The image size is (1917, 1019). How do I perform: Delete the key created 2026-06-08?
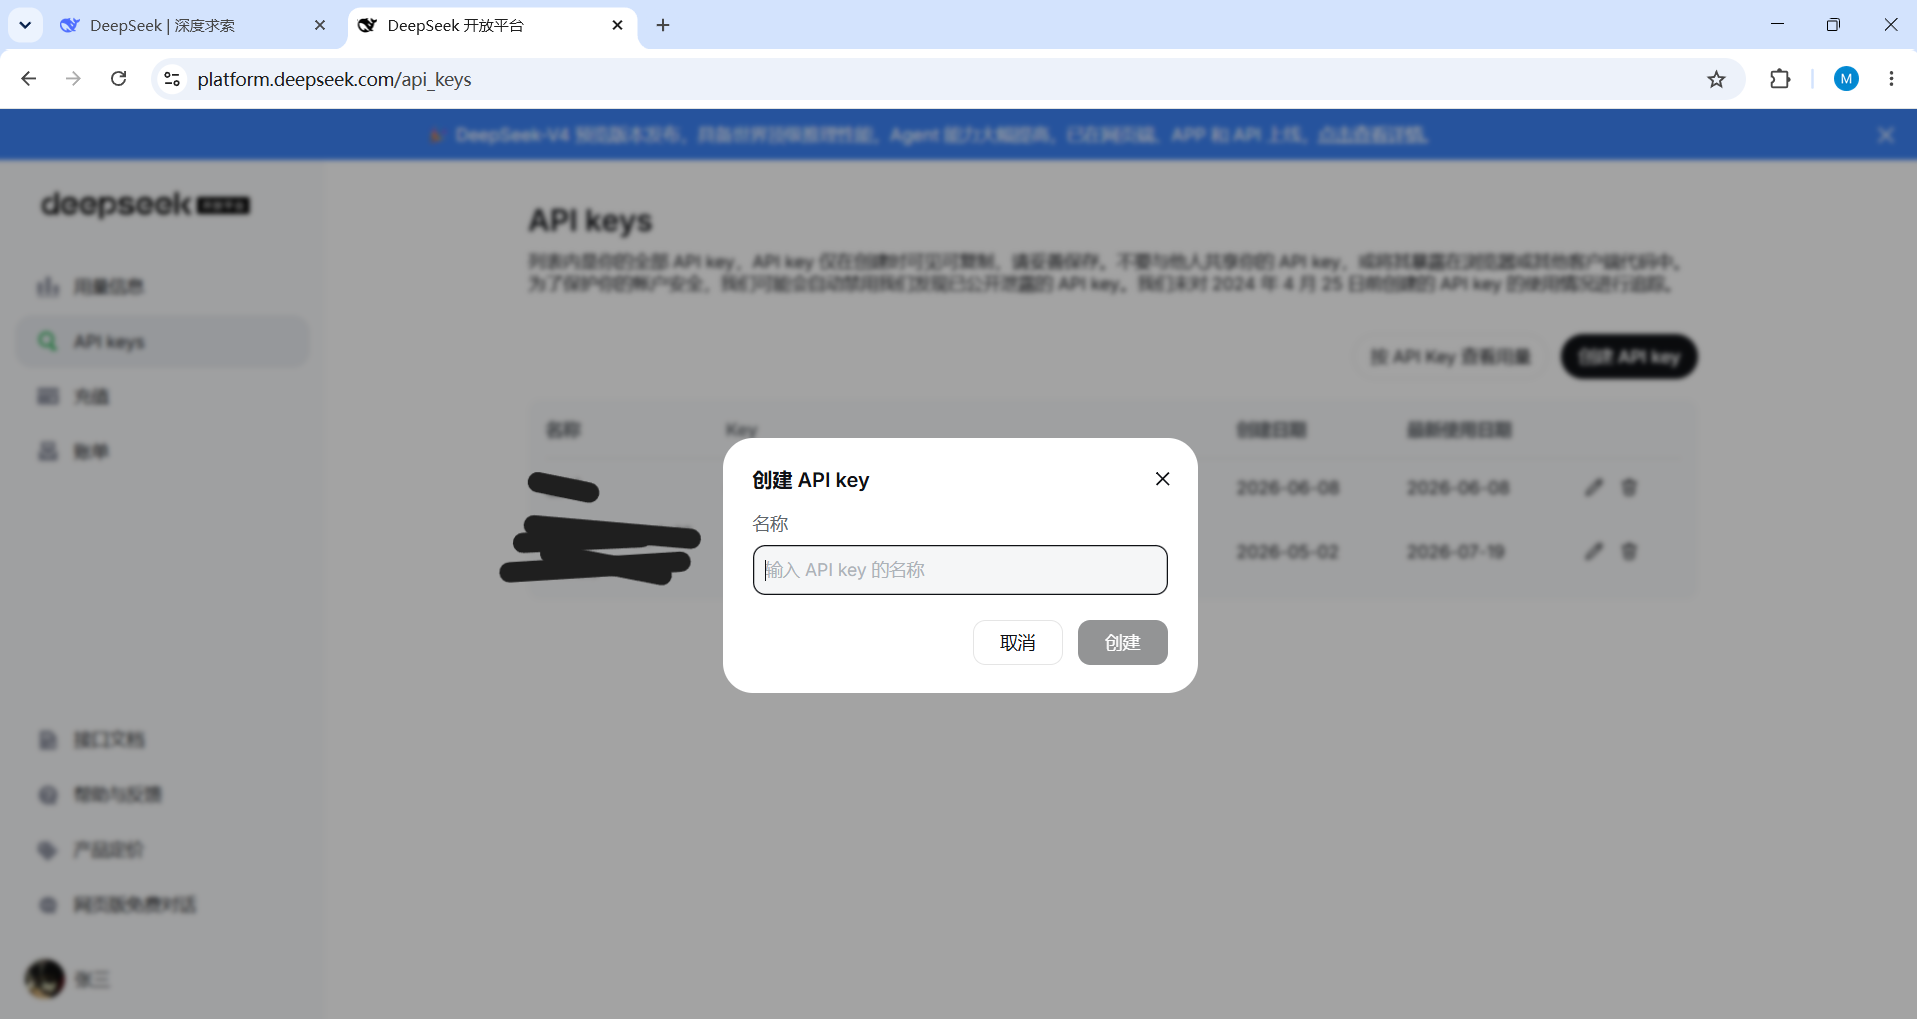(x=1629, y=487)
